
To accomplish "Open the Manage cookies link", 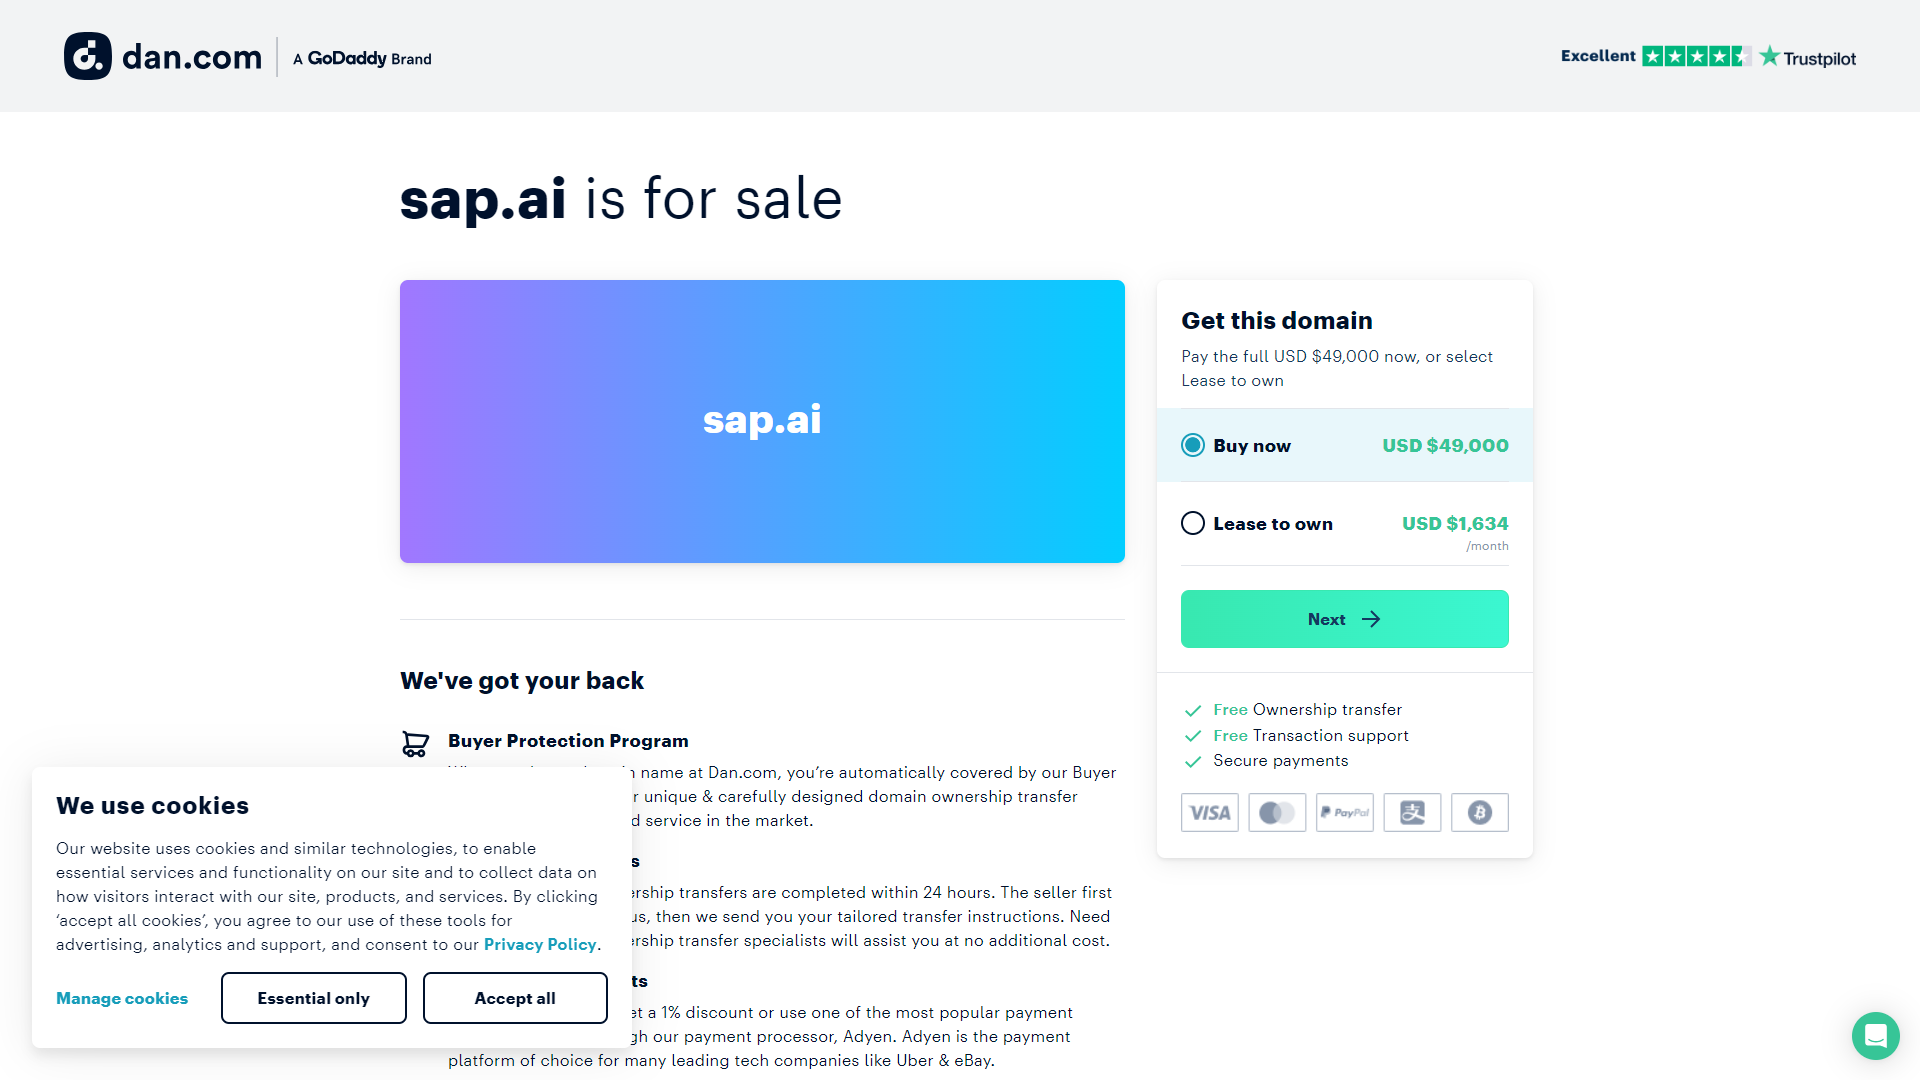I will [121, 997].
